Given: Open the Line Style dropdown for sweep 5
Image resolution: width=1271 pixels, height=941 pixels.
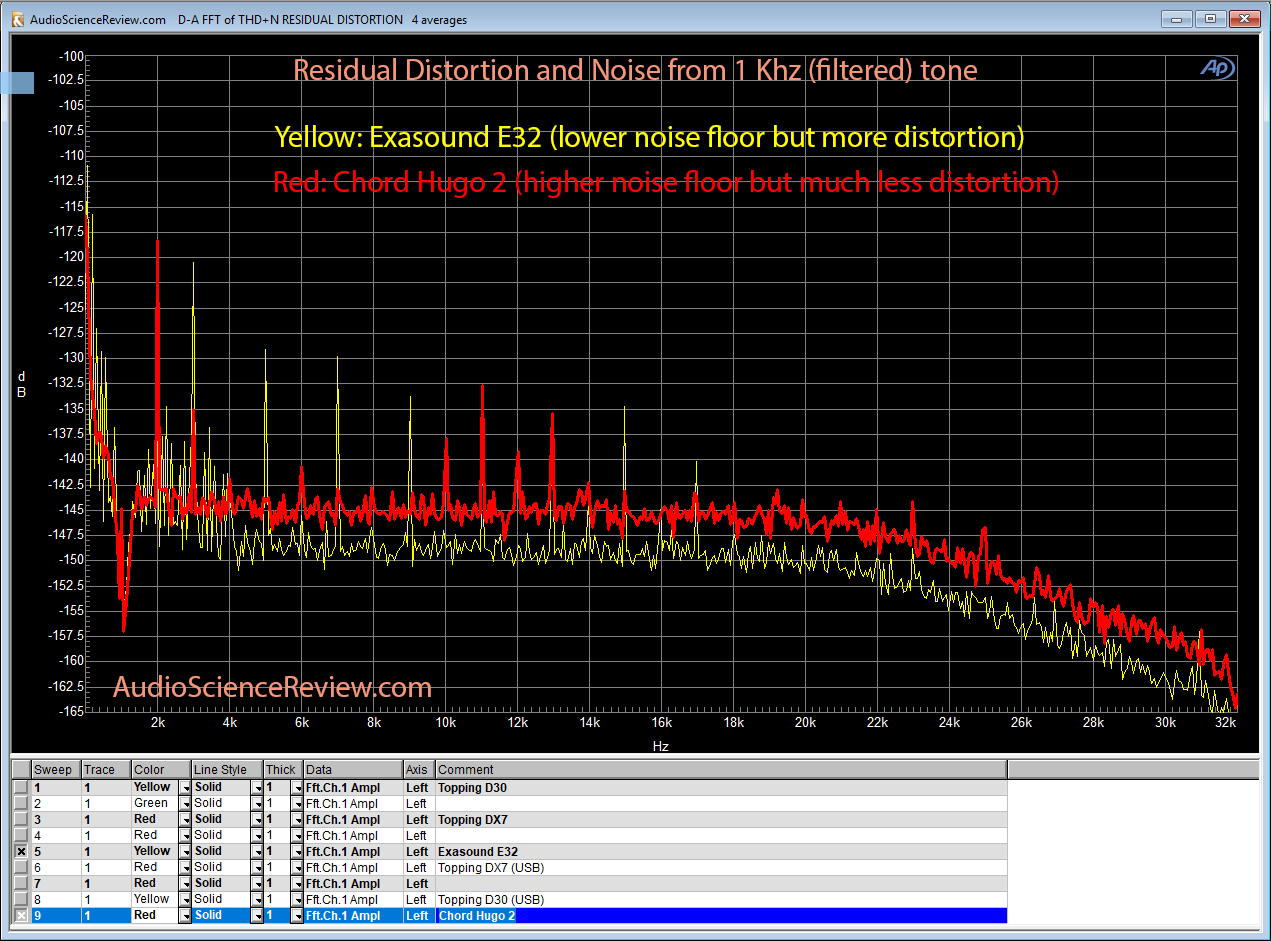Looking at the screenshot, I should (x=257, y=851).
